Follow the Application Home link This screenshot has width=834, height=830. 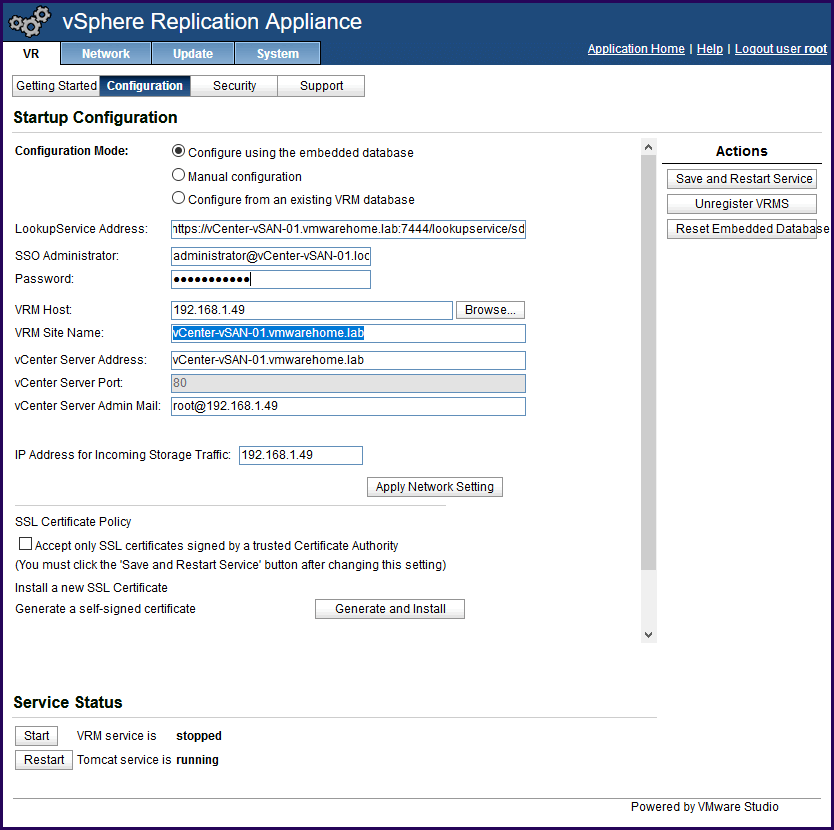pos(636,49)
